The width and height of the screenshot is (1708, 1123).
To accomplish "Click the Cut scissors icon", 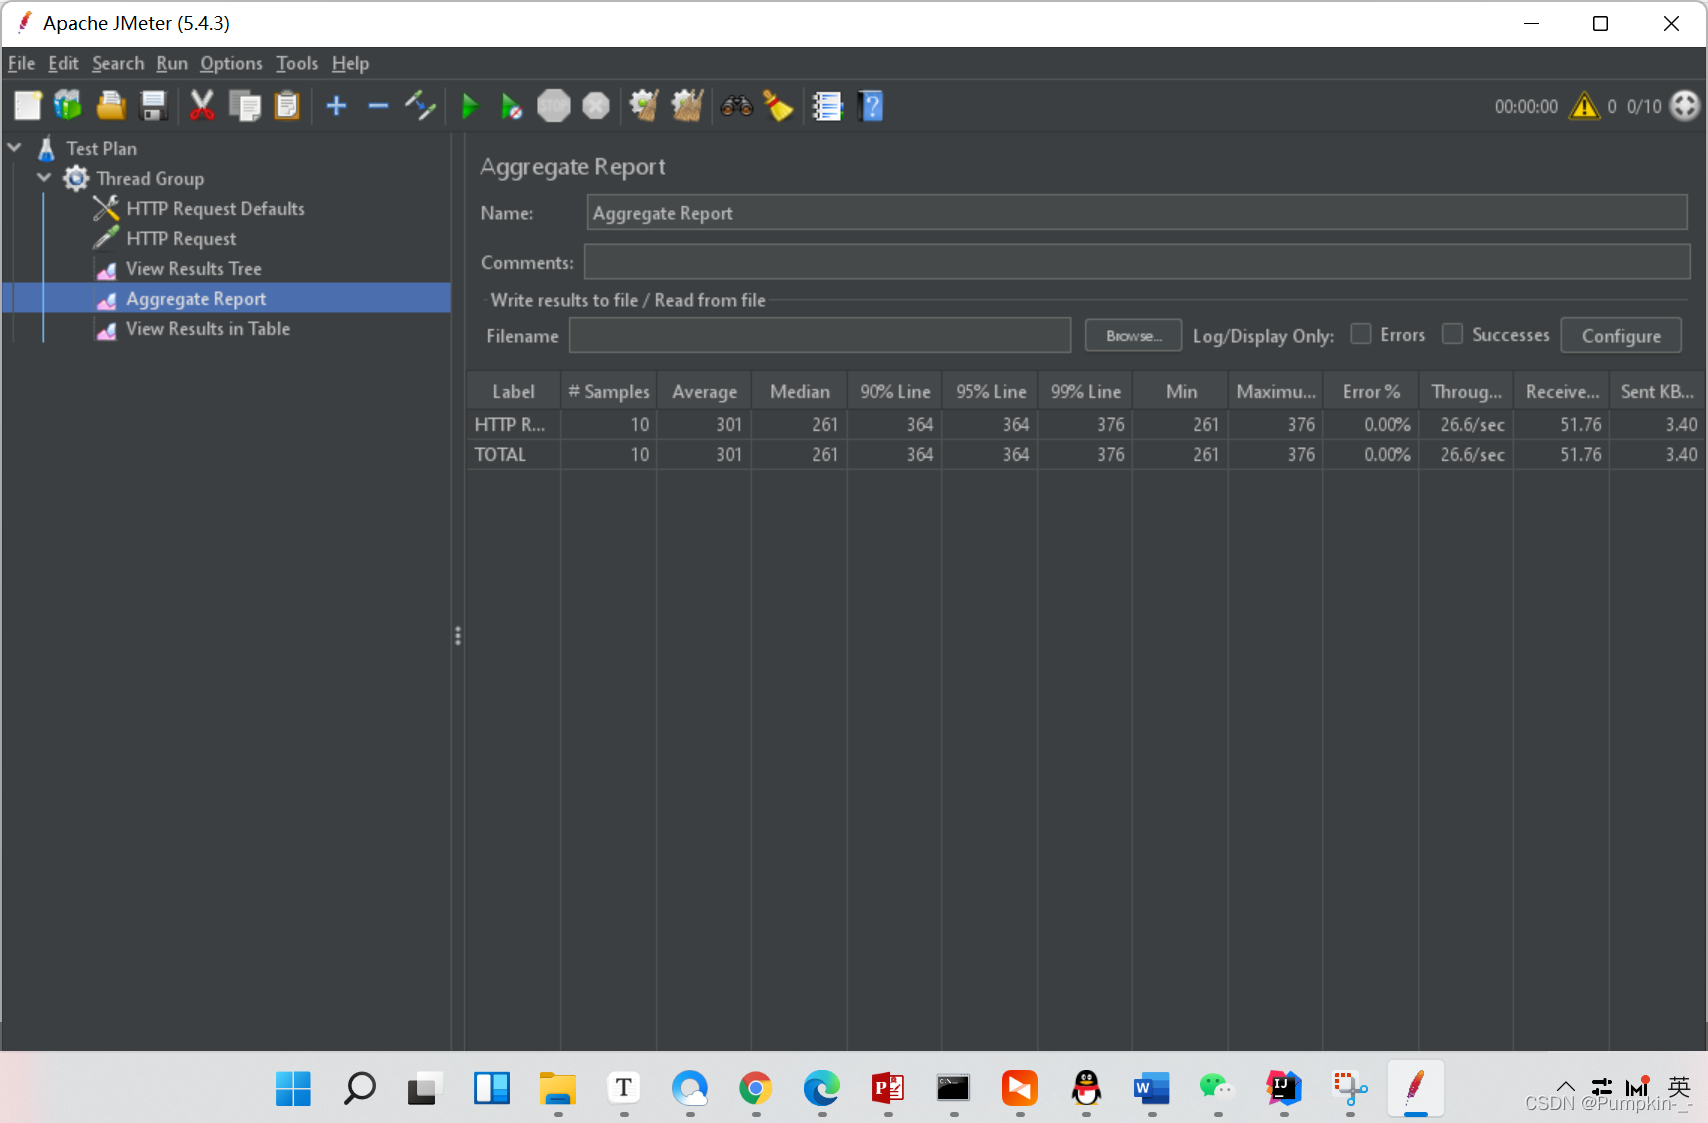I will pyautogui.click(x=202, y=105).
